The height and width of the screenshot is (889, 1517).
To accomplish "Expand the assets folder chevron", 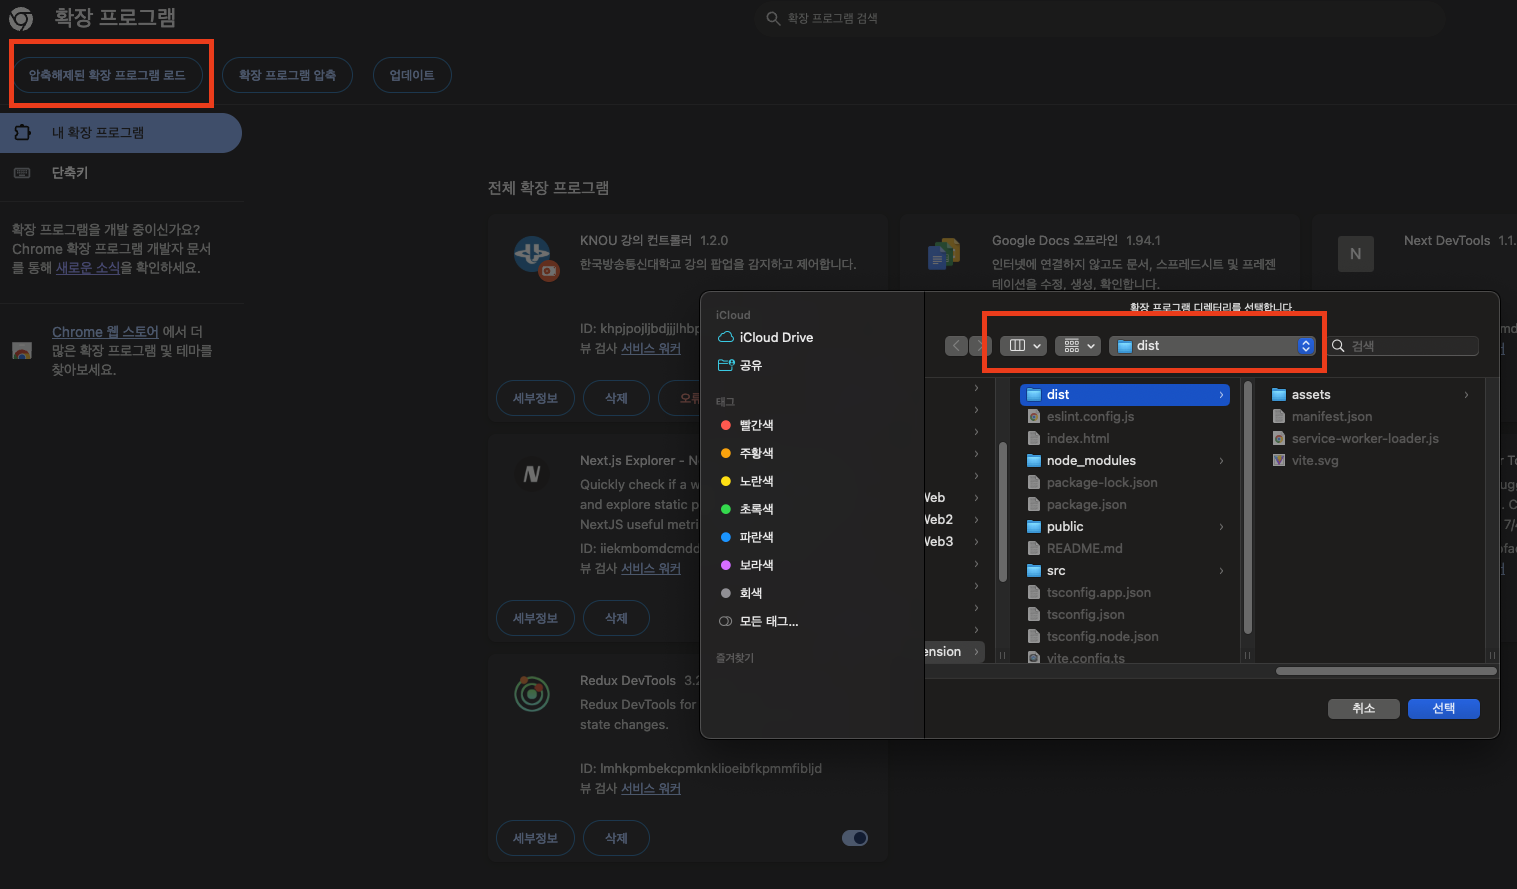I will (1466, 395).
